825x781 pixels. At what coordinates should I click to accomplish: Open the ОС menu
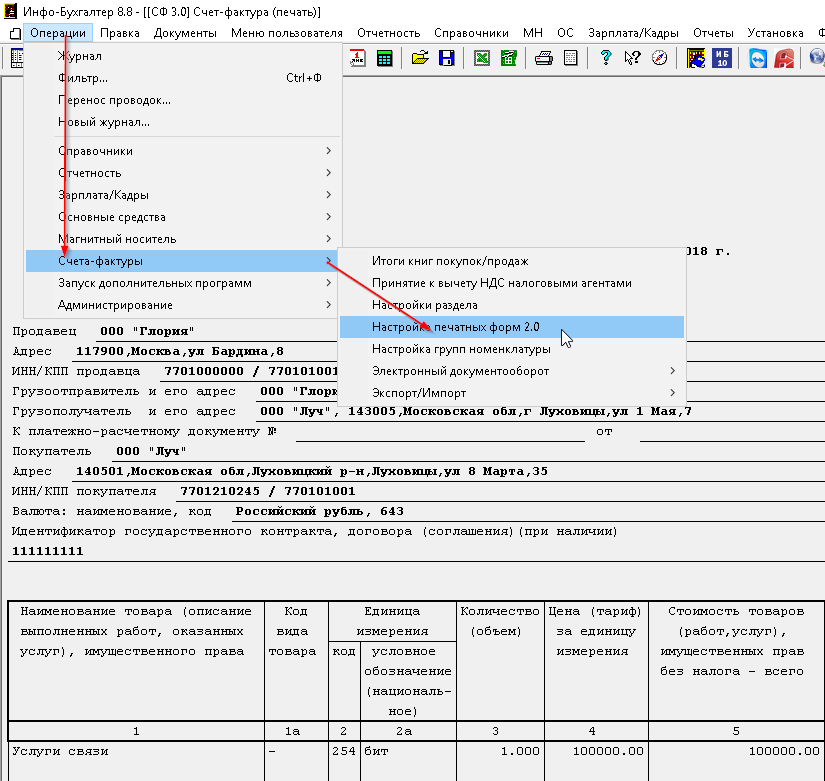coord(566,33)
